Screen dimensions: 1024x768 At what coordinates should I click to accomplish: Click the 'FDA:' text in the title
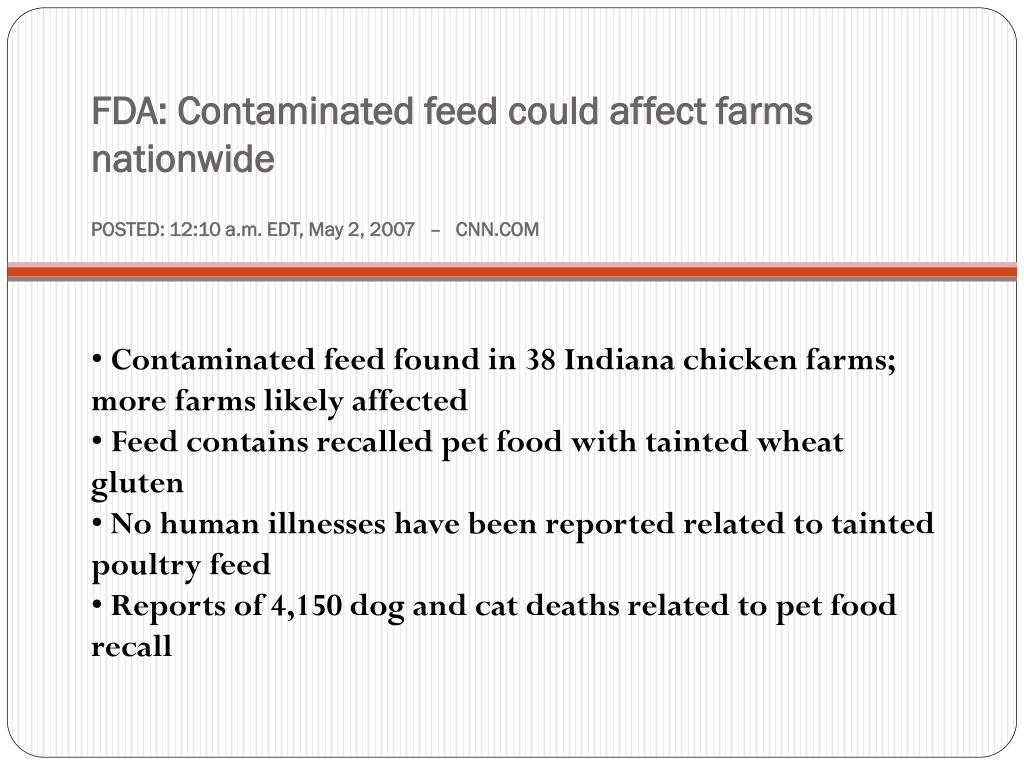(x=130, y=111)
